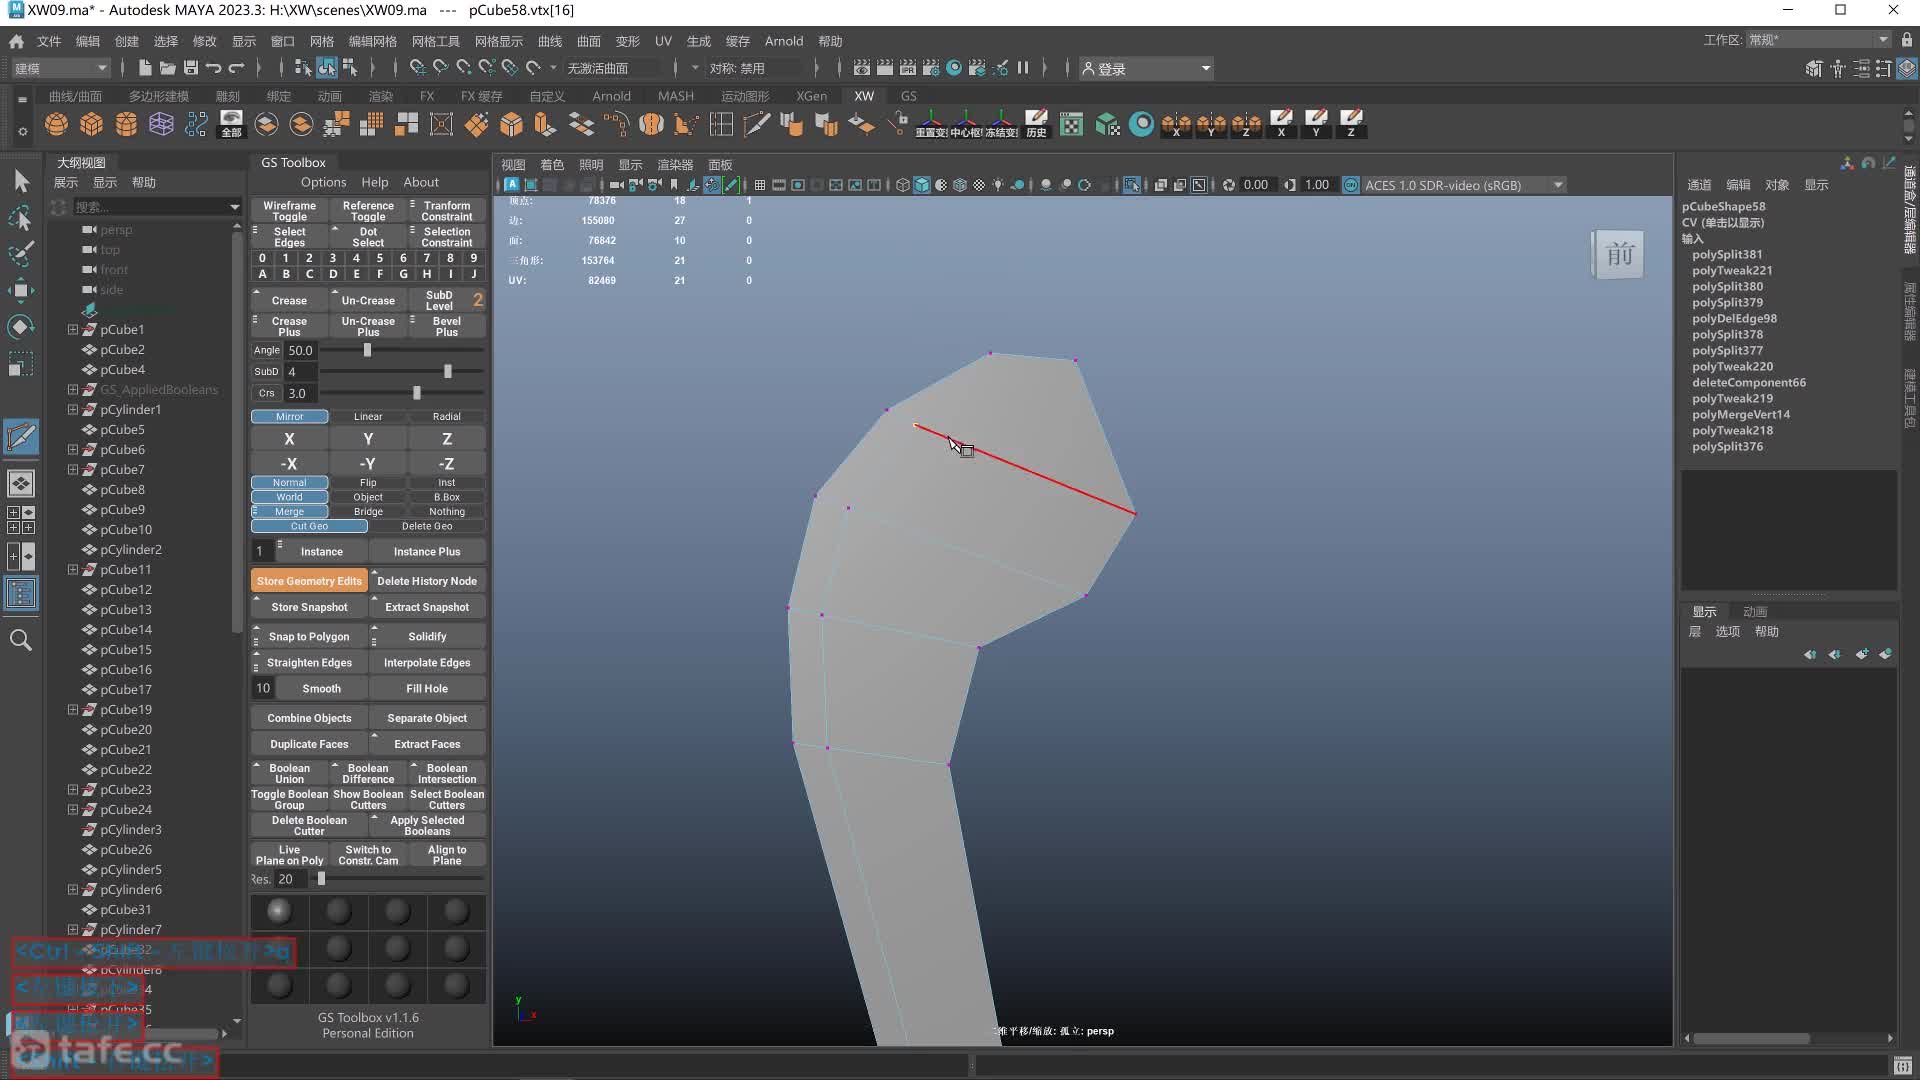
Task: Open the 编辑网格 menu
Action: click(x=372, y=41)
